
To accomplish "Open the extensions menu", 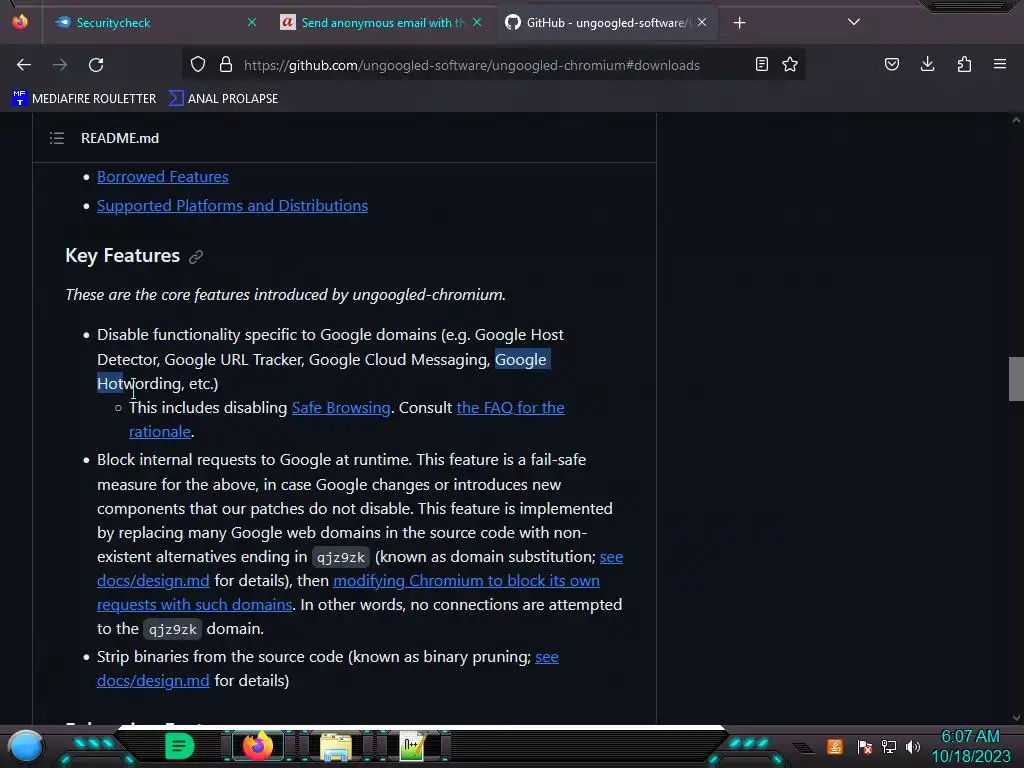I will (x=964, y=65).
